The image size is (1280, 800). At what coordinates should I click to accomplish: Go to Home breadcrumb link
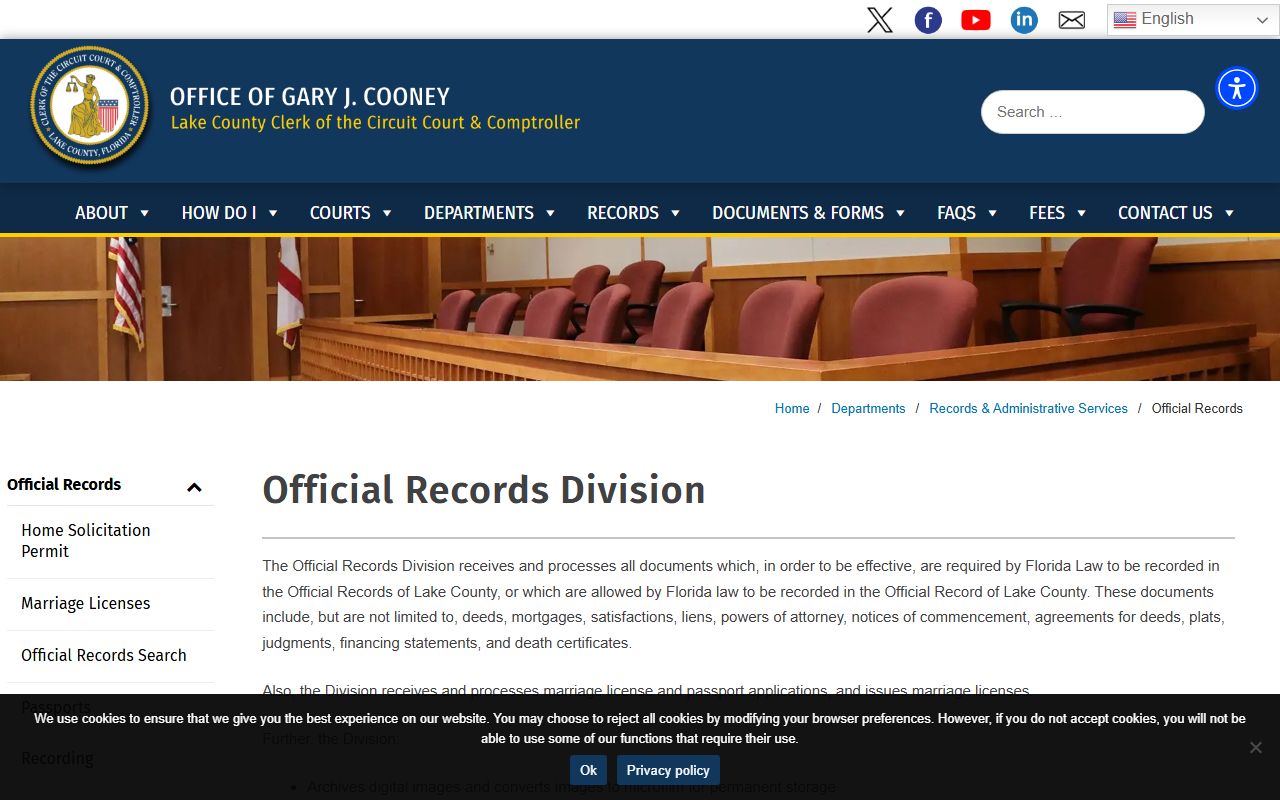[x=792, y=408]
